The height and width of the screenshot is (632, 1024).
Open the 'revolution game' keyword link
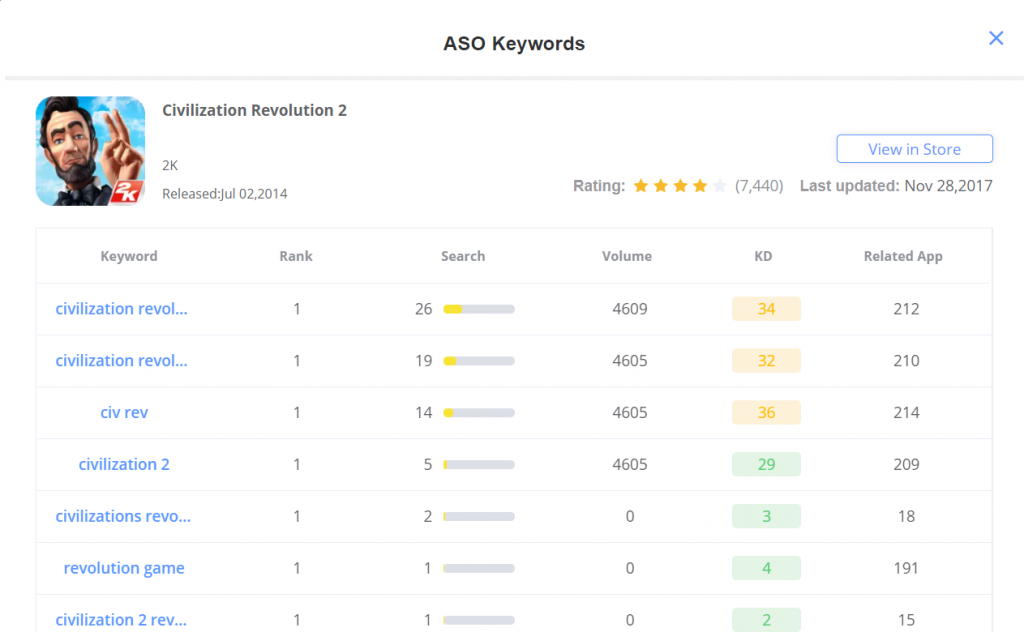coord(124,568)
